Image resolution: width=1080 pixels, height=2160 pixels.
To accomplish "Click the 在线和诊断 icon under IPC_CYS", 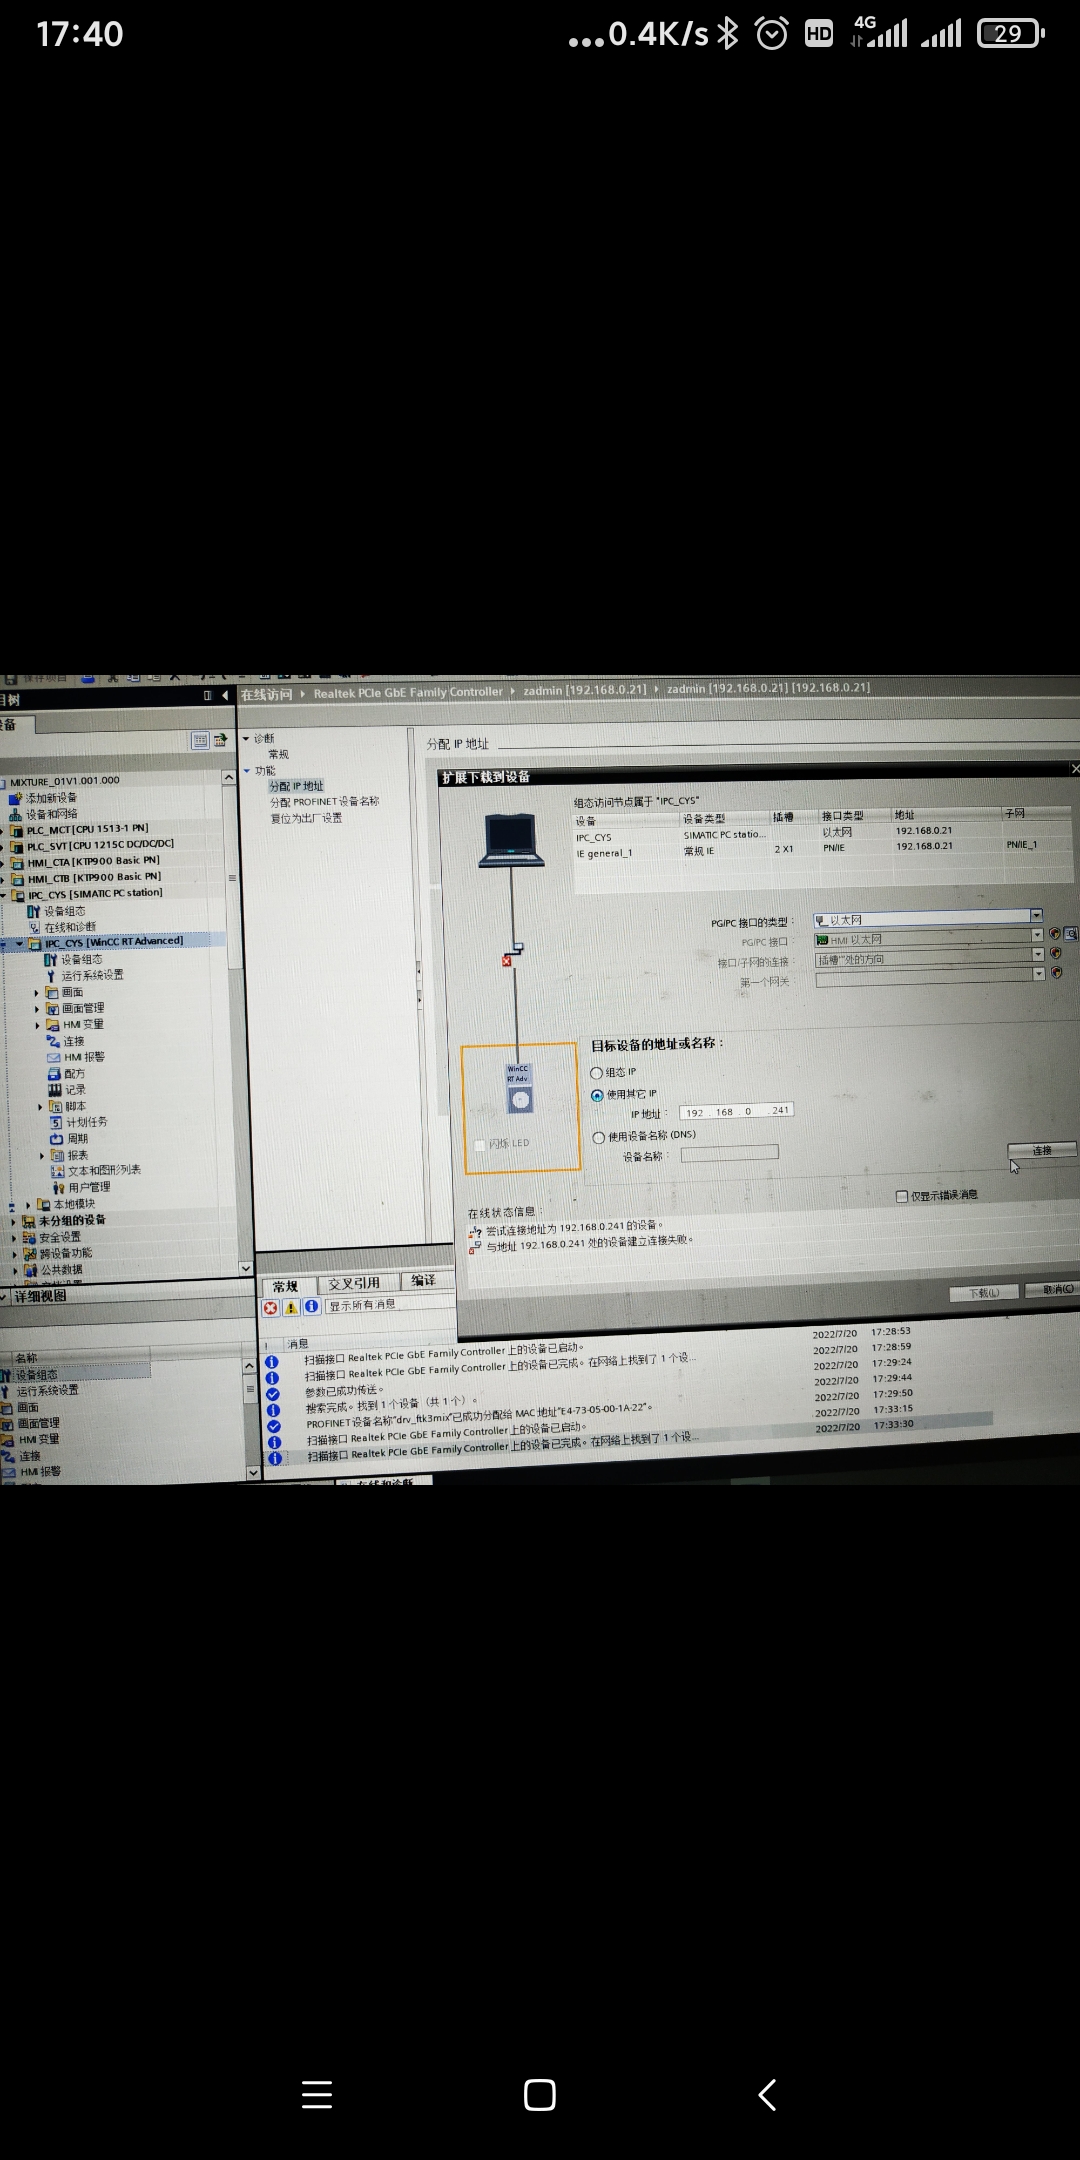I will 35,928.
